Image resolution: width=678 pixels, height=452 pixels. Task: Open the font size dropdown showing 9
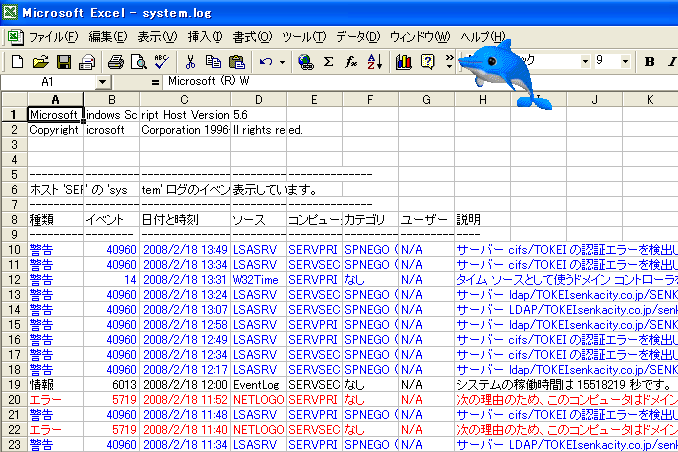click(625, 62)
